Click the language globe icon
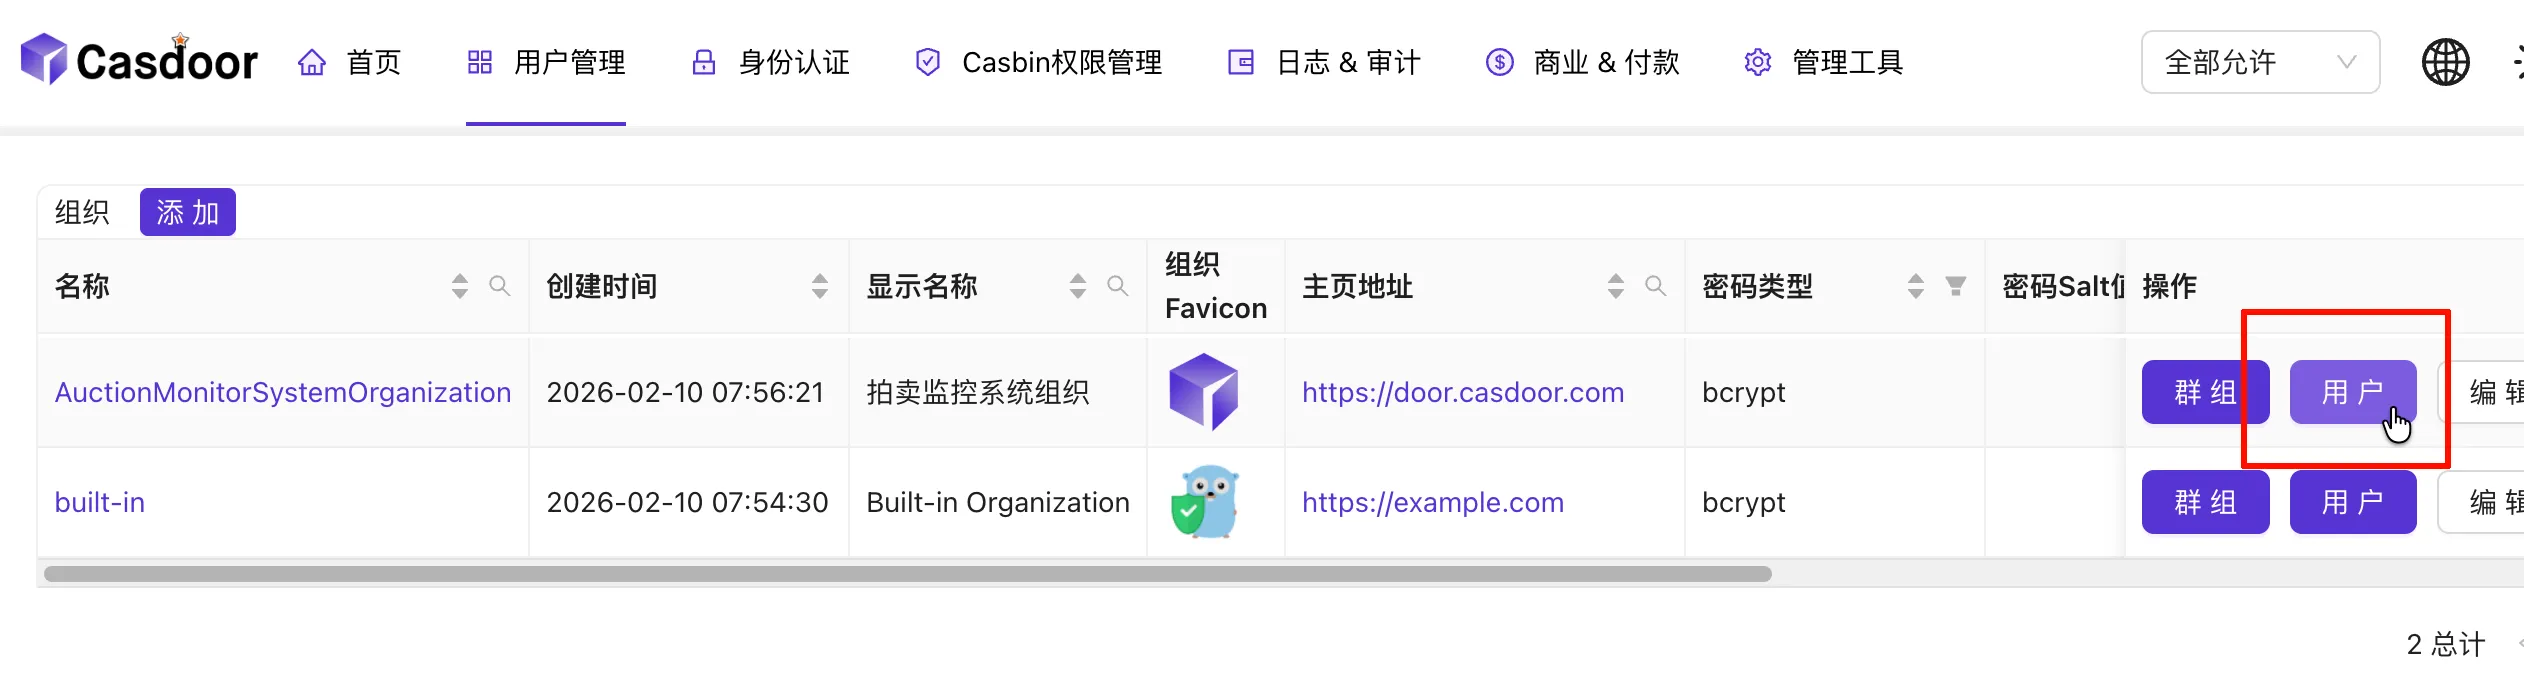Viewport: 2524px width, 696px height. pyautogui.click(x=2445, y=63)
